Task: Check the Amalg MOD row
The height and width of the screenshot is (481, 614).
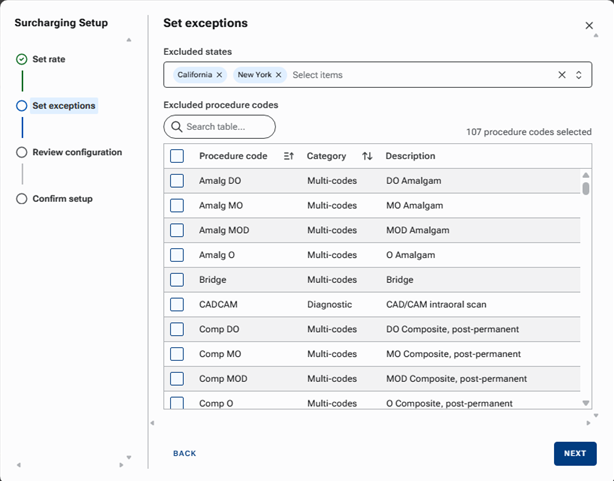Action: click(177, 230)
